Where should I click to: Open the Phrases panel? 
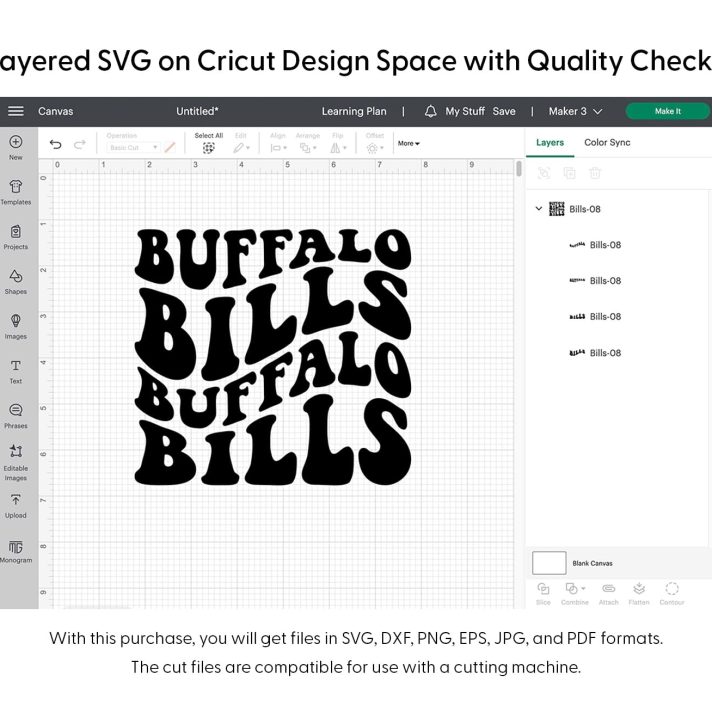(x=15, y=416)
